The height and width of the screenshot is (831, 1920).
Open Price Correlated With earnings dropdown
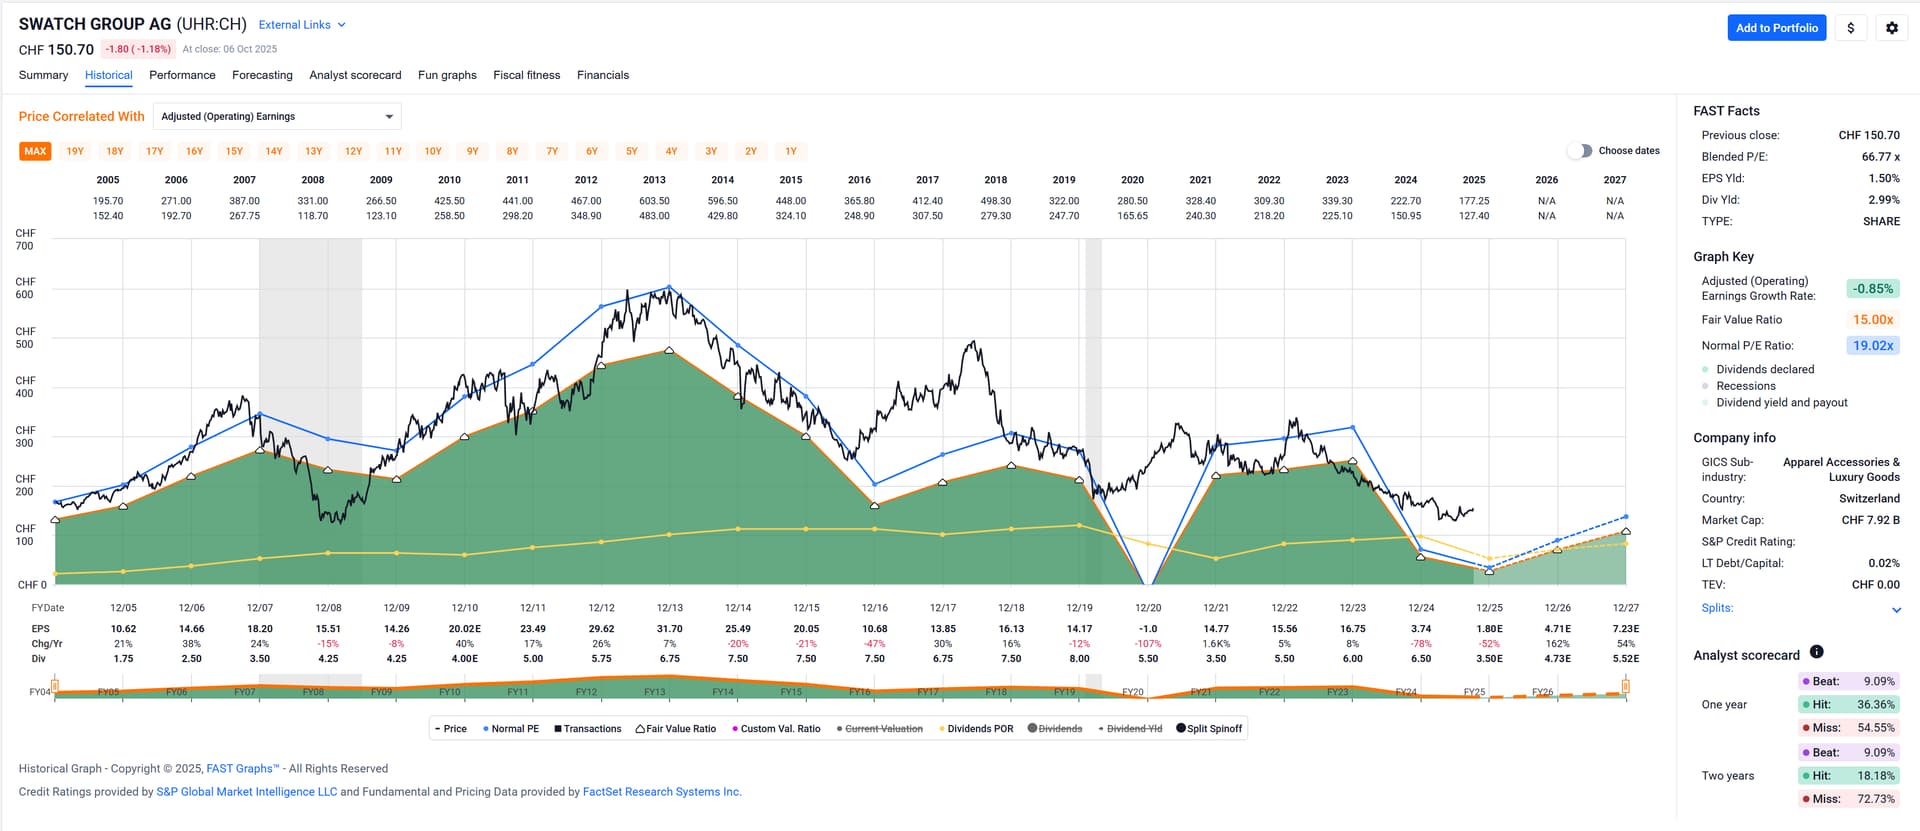click(277, 117)
